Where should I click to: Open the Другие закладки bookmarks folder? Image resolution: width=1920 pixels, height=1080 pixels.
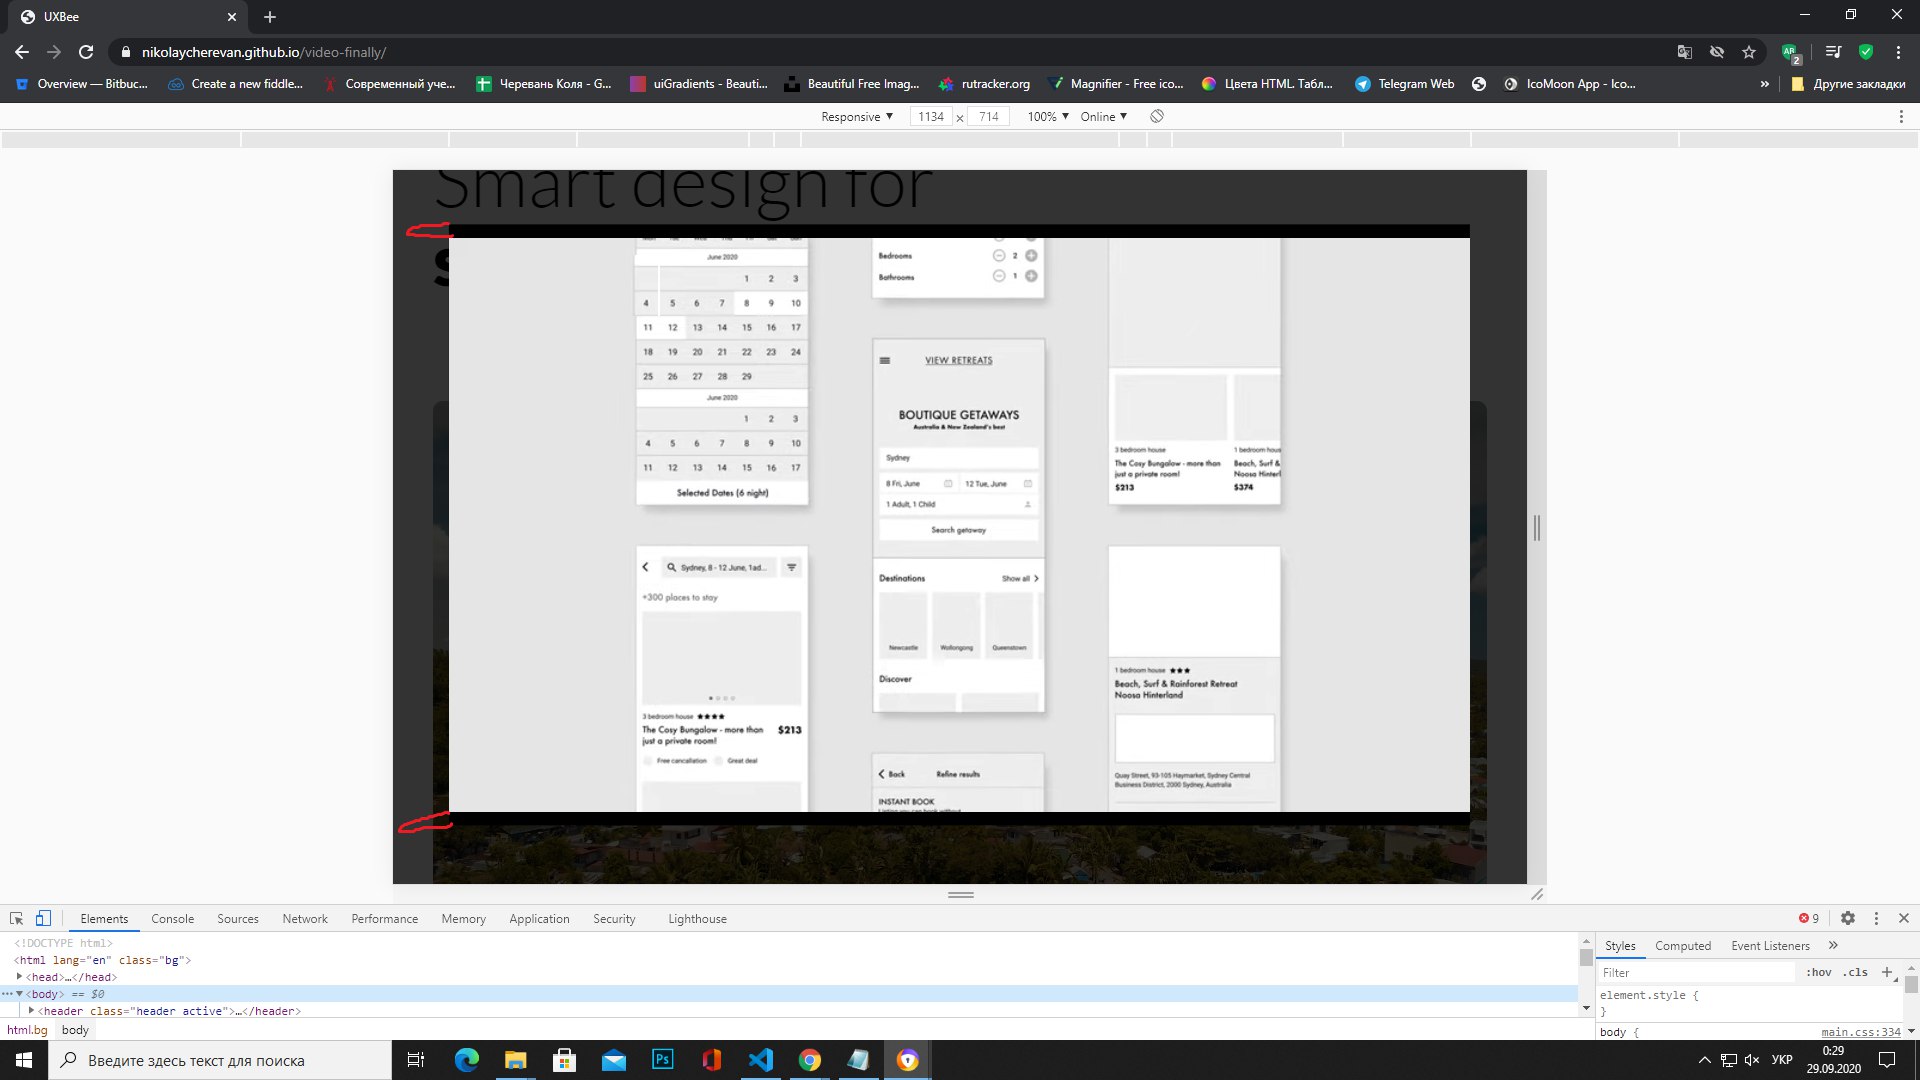[1848, 84]
